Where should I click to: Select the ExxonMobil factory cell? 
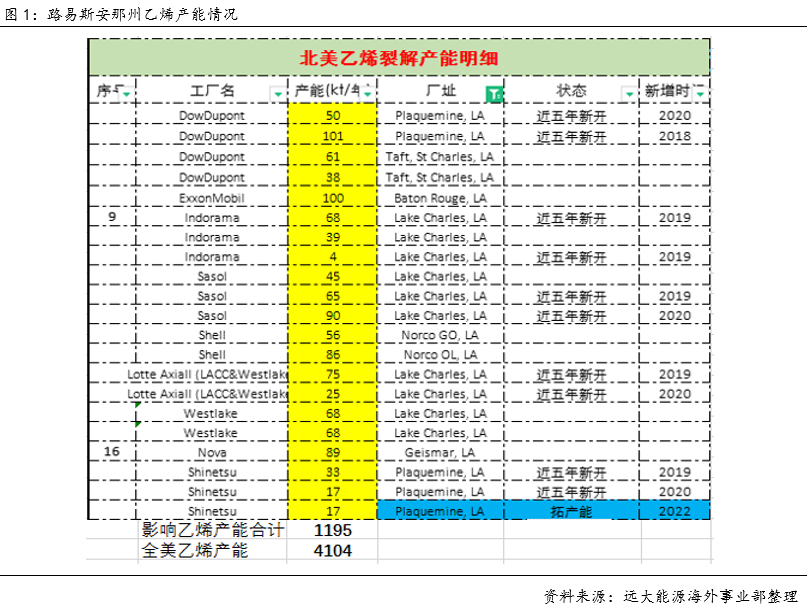(212, 198)
